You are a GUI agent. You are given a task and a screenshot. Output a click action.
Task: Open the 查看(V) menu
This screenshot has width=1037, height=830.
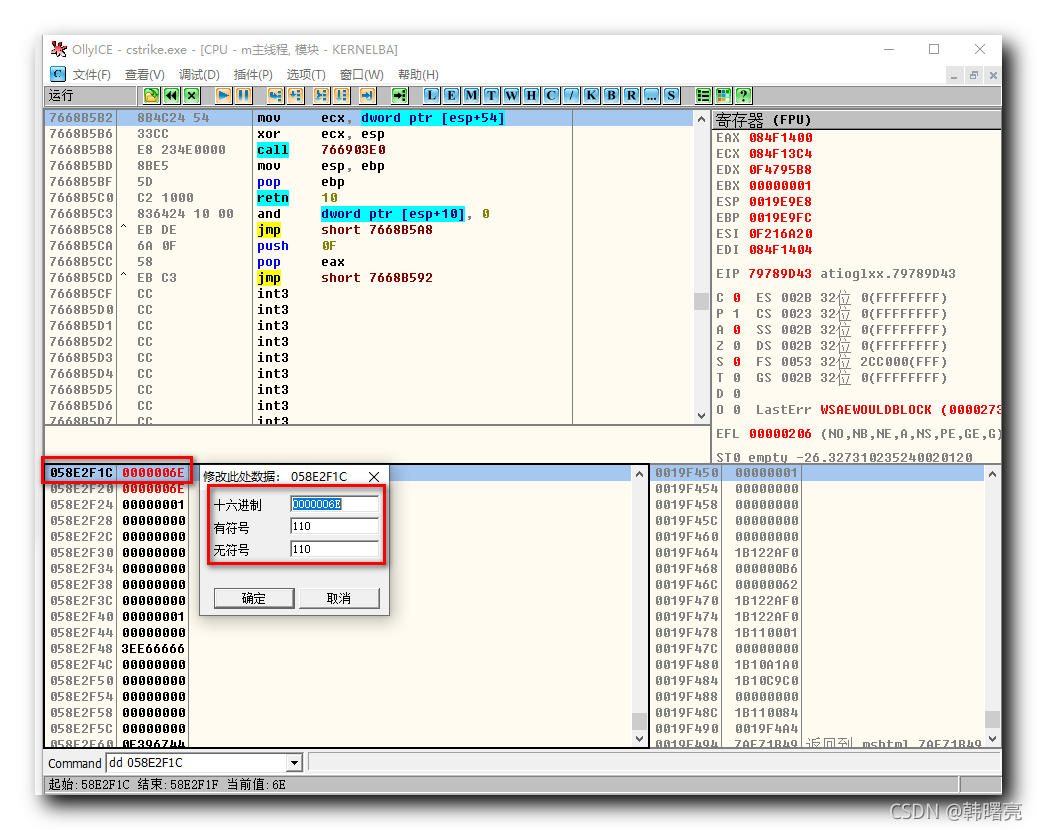[x=144, y=75]
